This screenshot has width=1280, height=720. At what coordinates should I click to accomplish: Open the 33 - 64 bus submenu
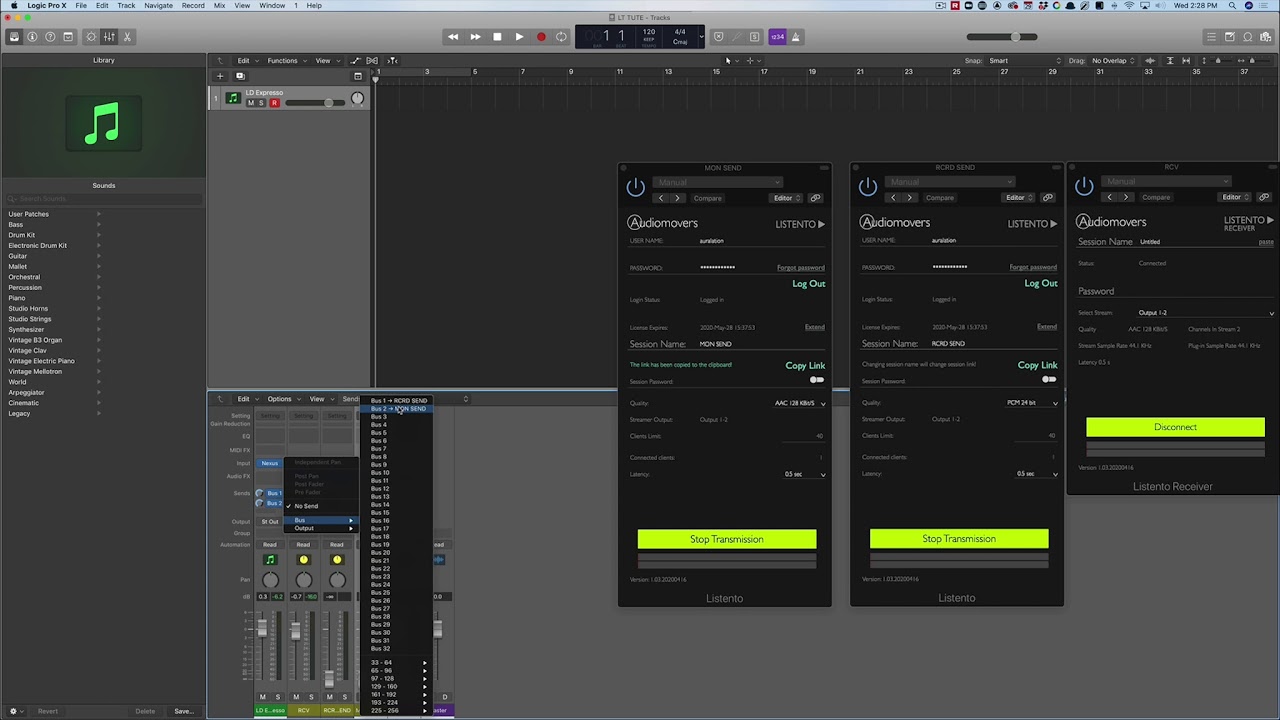click(x=398, y=663)
